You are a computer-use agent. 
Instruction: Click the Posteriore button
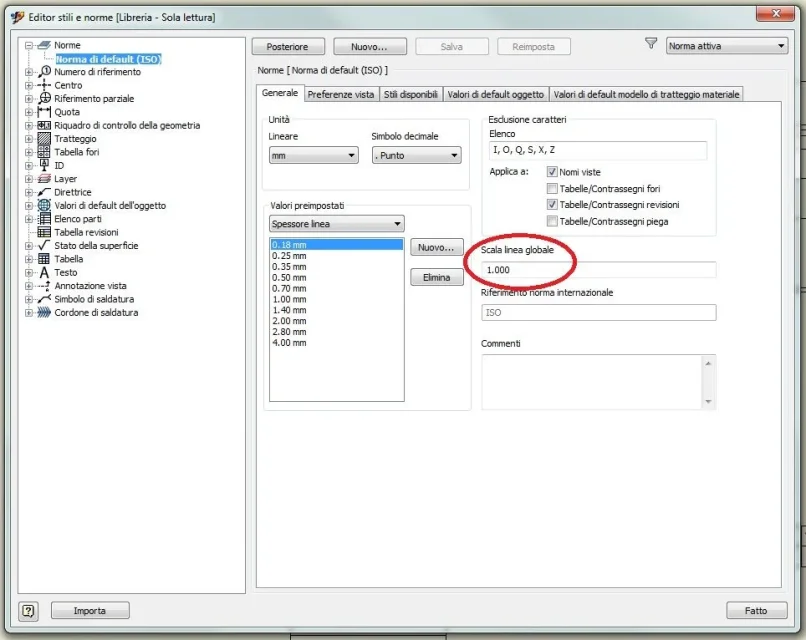(x=288, y=47)
